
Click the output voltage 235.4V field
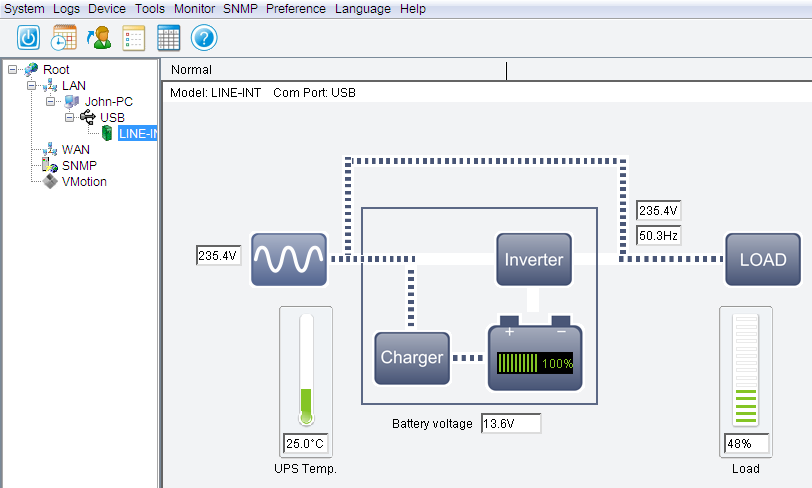click(x=658, y=210)
